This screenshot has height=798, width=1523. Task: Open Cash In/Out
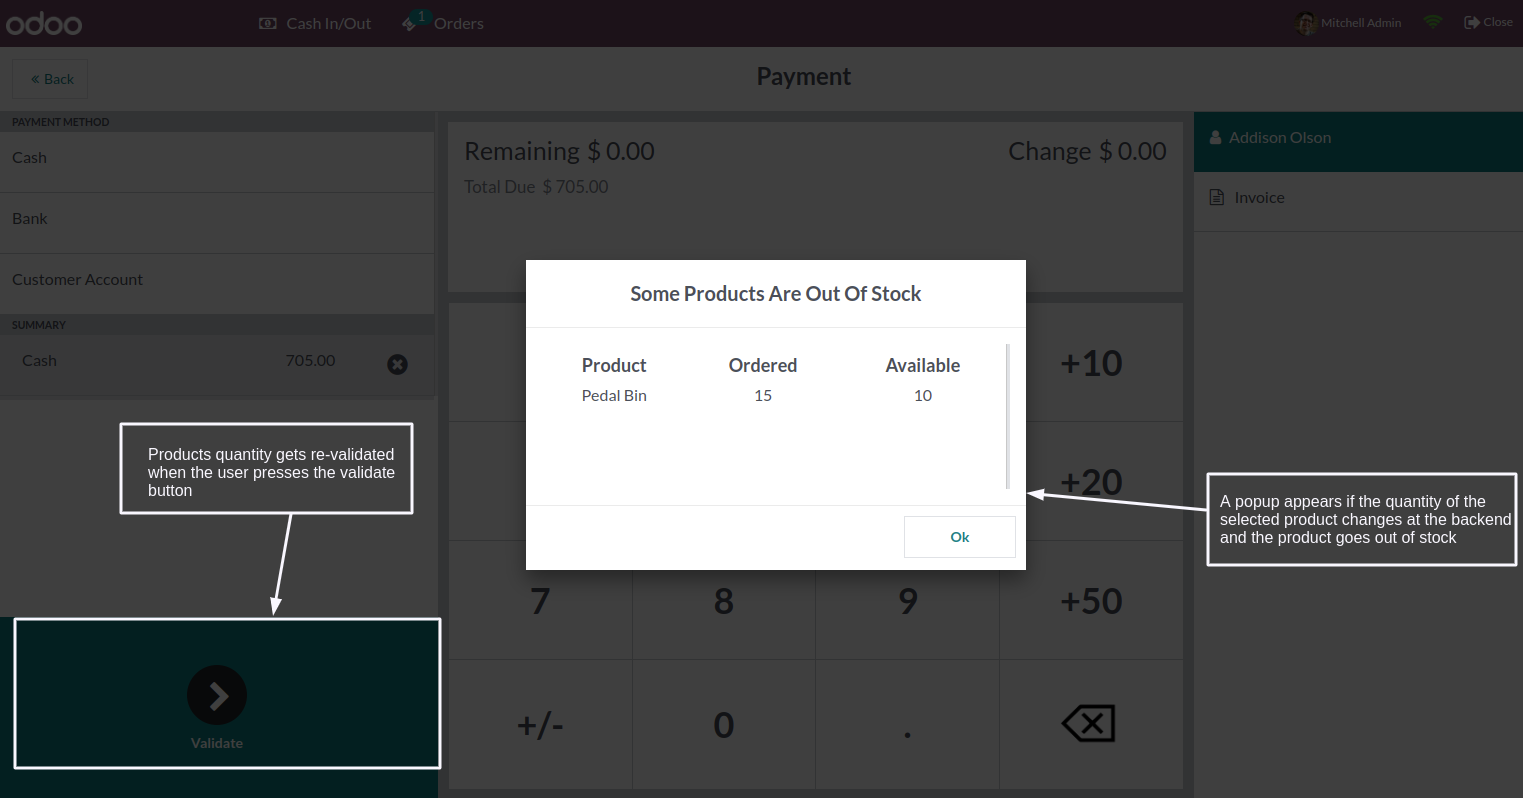point(315,23)
